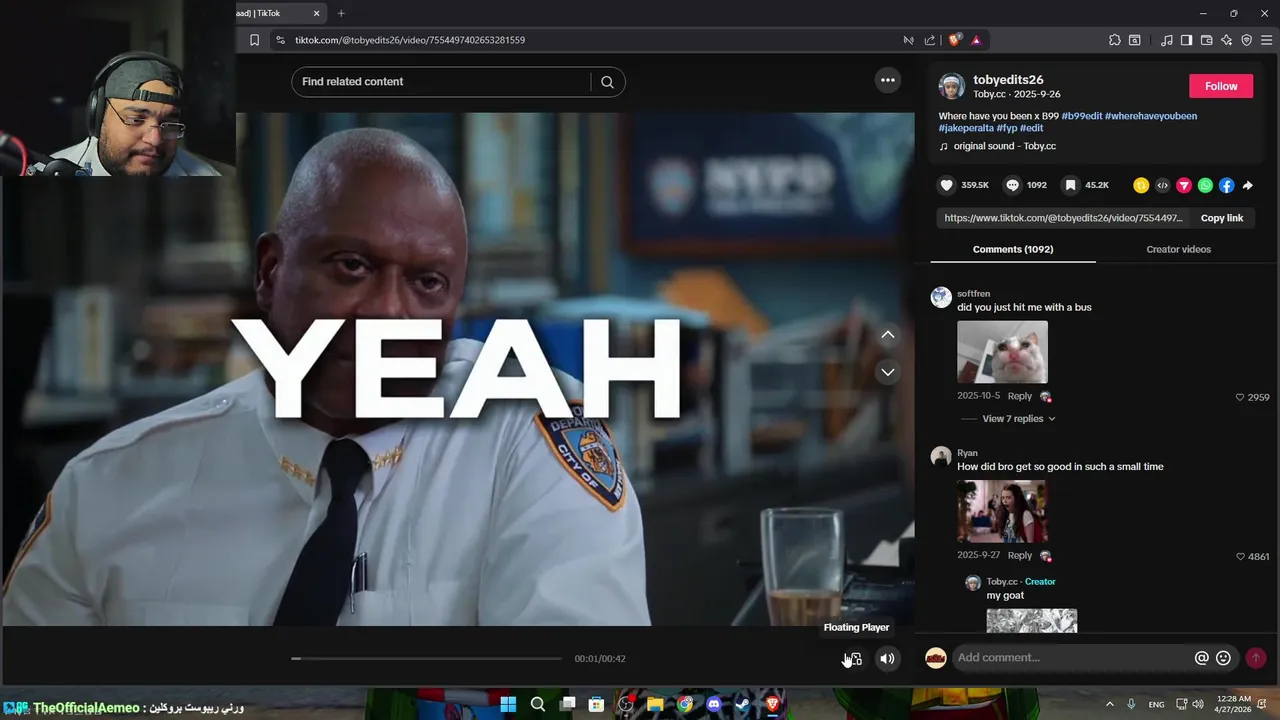This screenshot has height=720, width=1280.
Task: Open Brave VPN shield icon
Action: click(x=1246, y=40)
